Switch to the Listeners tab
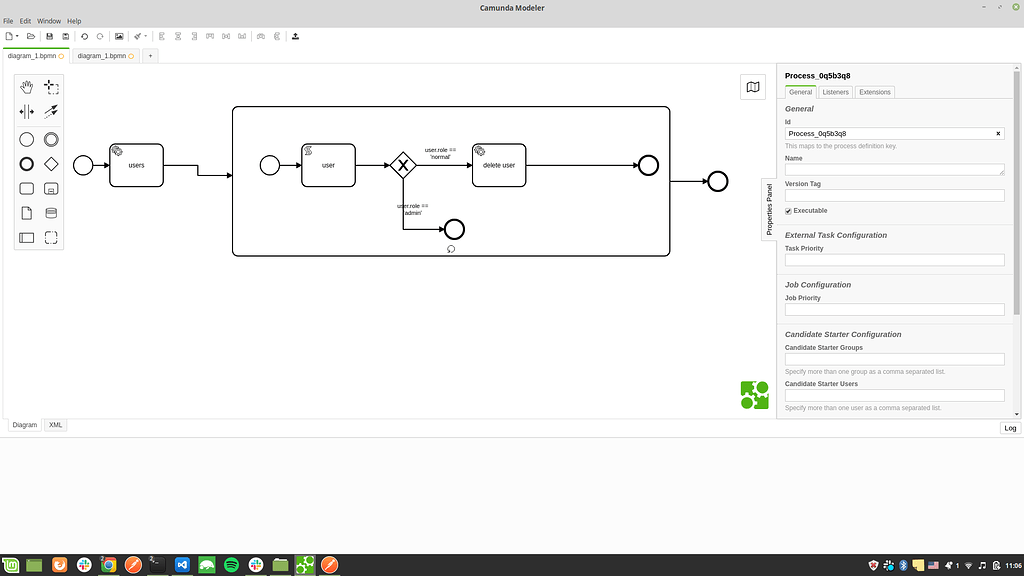The width and height of the screenshot is (1024, 576). pos(836,91)
